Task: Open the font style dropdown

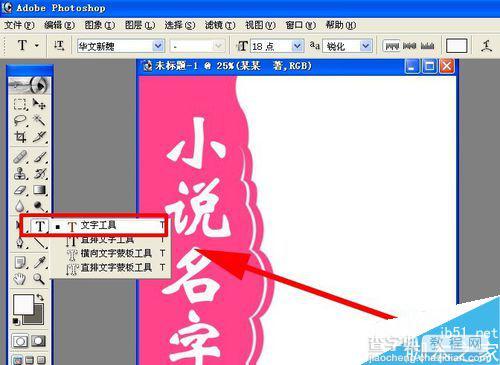Action: point(218,46)
